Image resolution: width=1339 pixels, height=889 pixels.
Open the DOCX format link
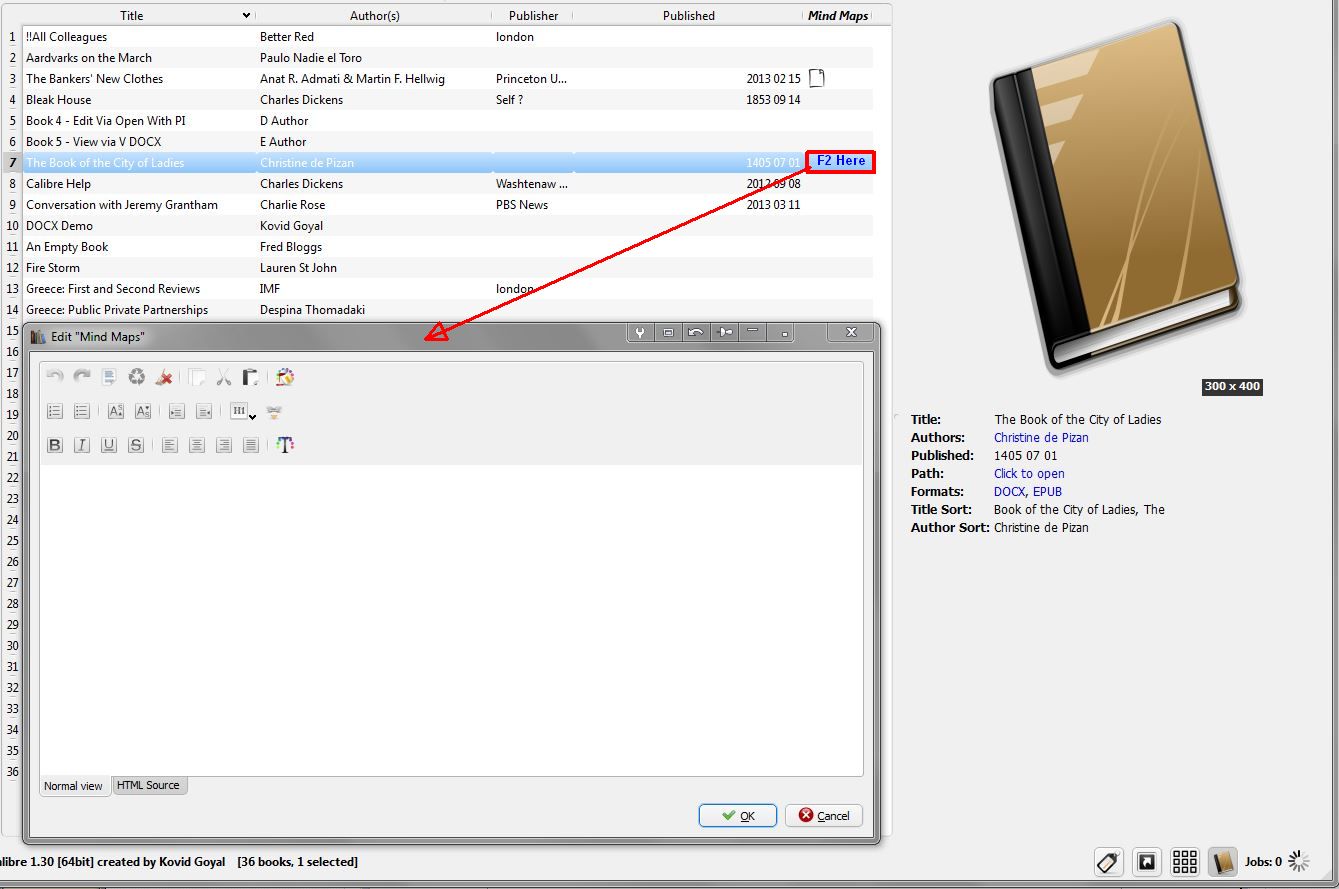click(1010, 492)
